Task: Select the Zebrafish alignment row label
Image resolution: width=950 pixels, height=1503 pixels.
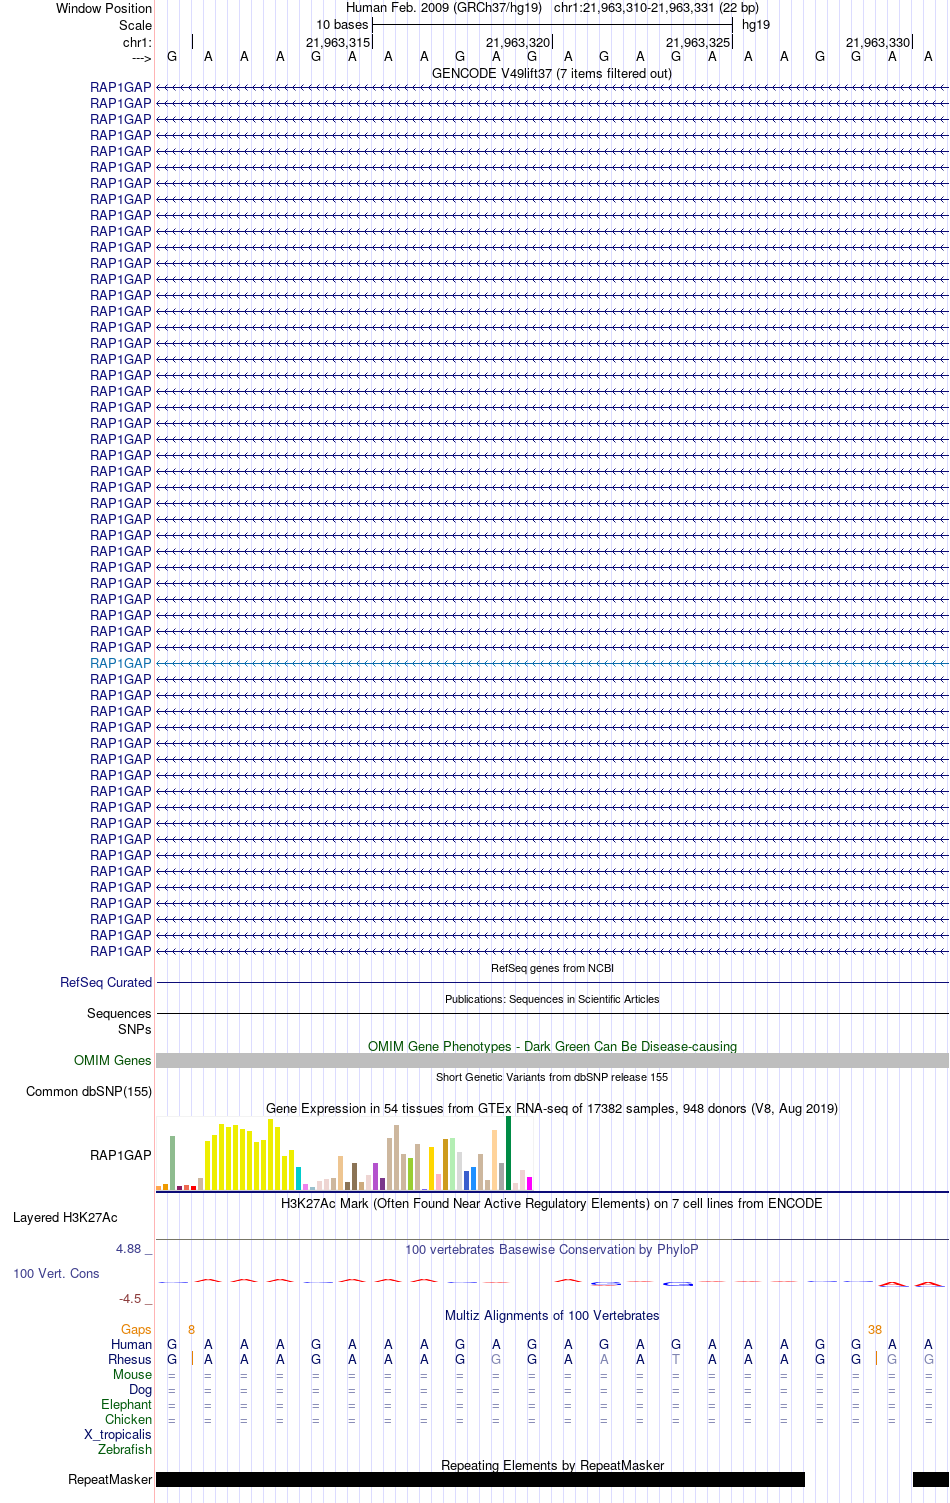Action: click(125, 1449)
